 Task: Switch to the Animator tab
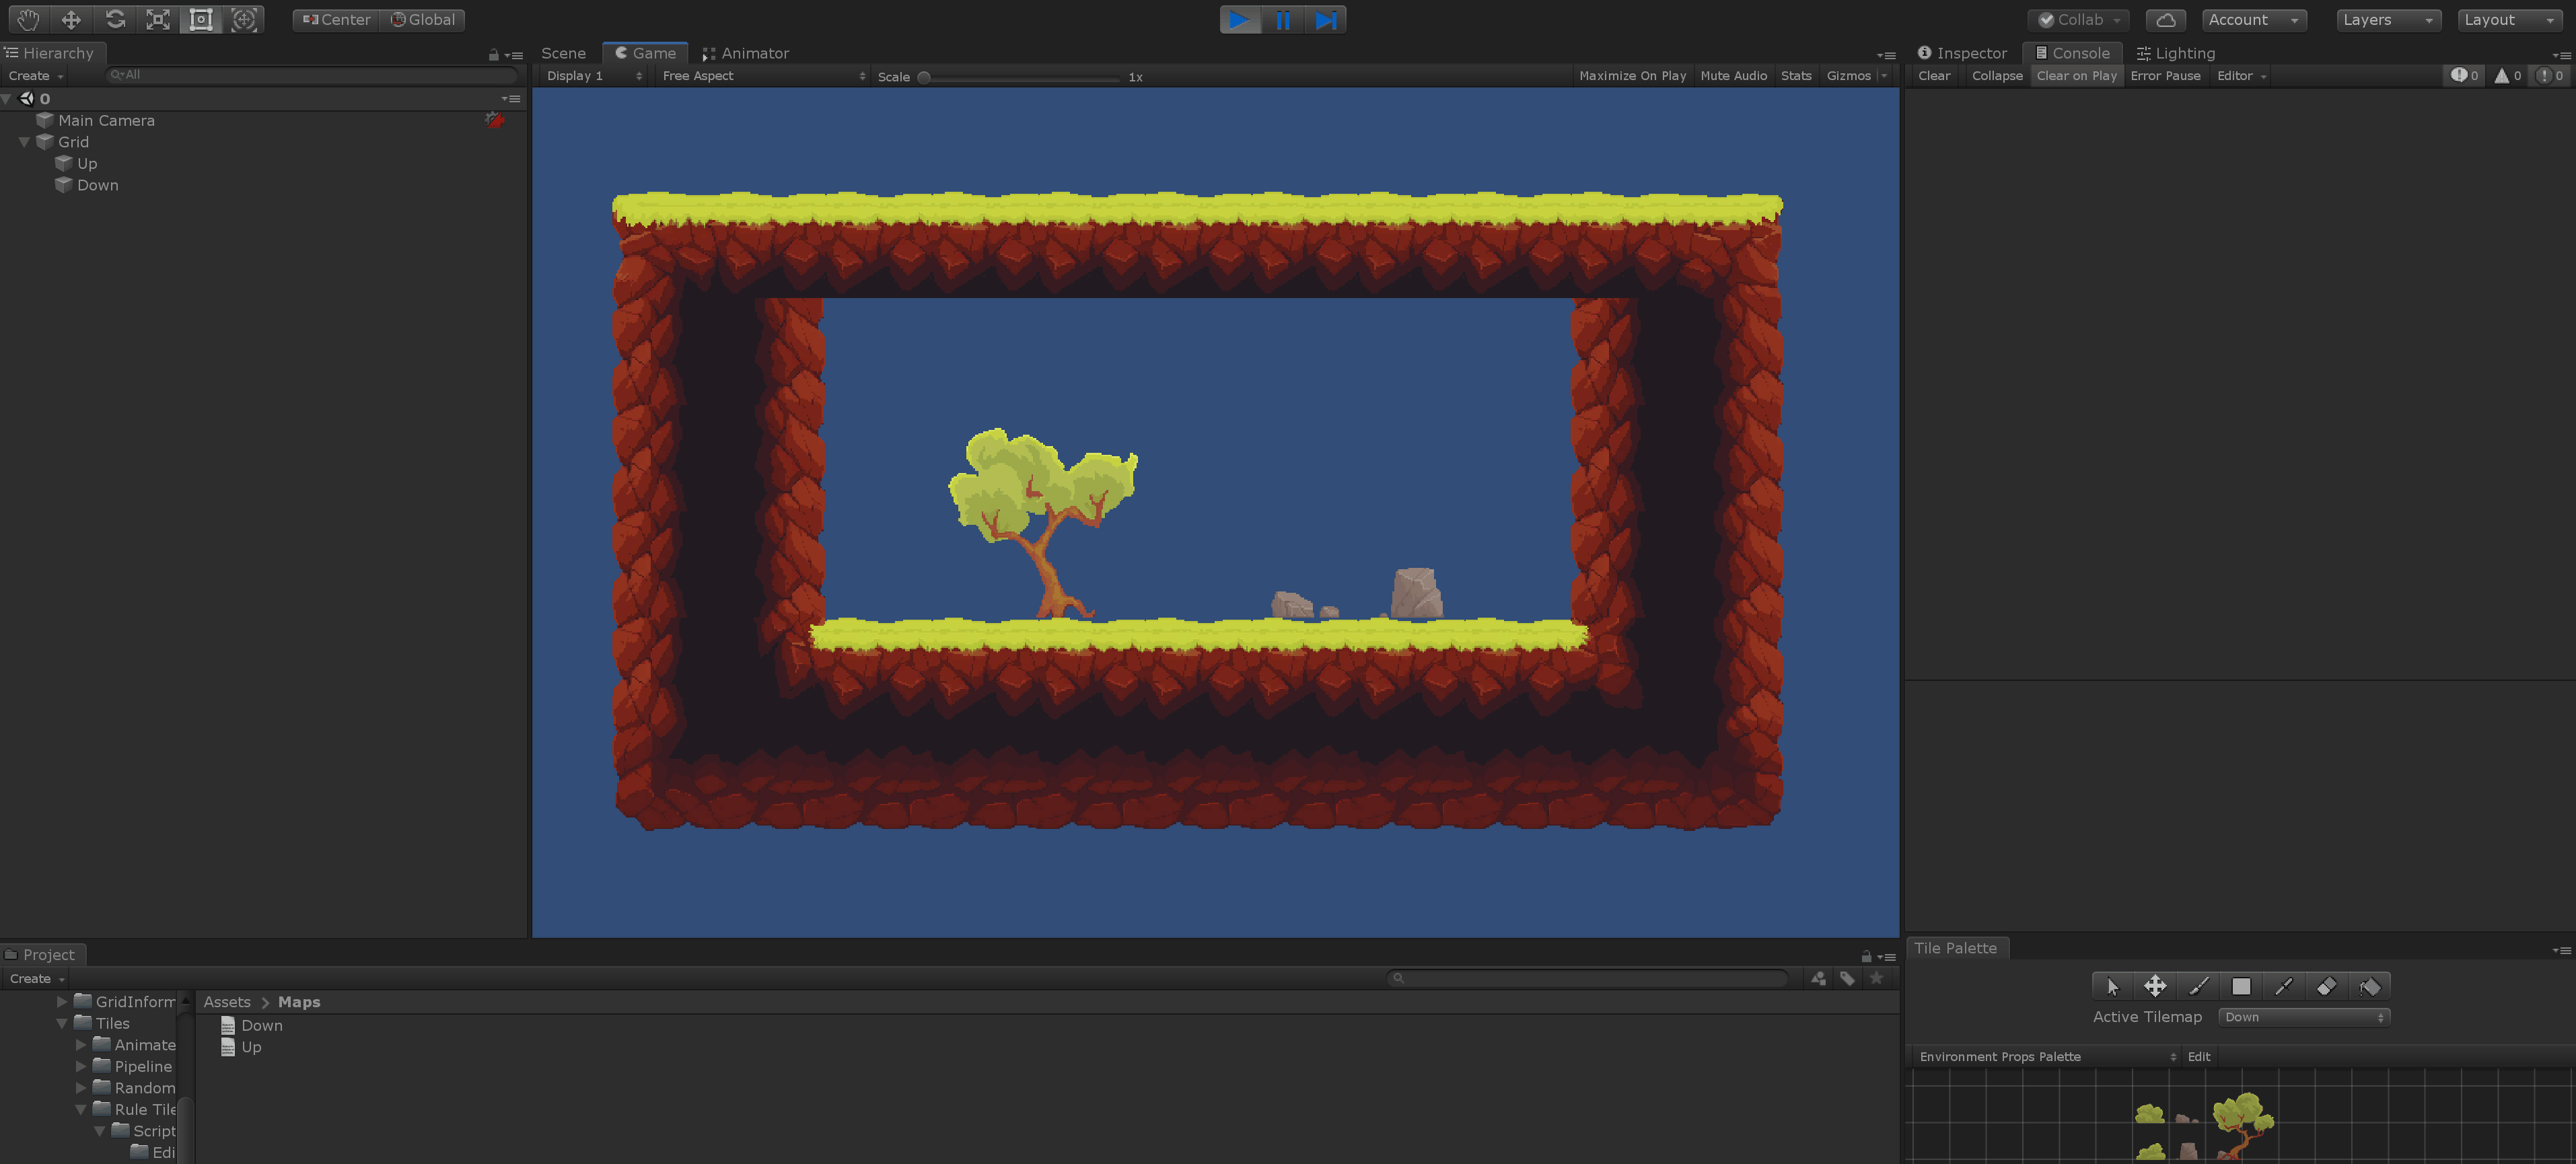(x=748, y=52)
